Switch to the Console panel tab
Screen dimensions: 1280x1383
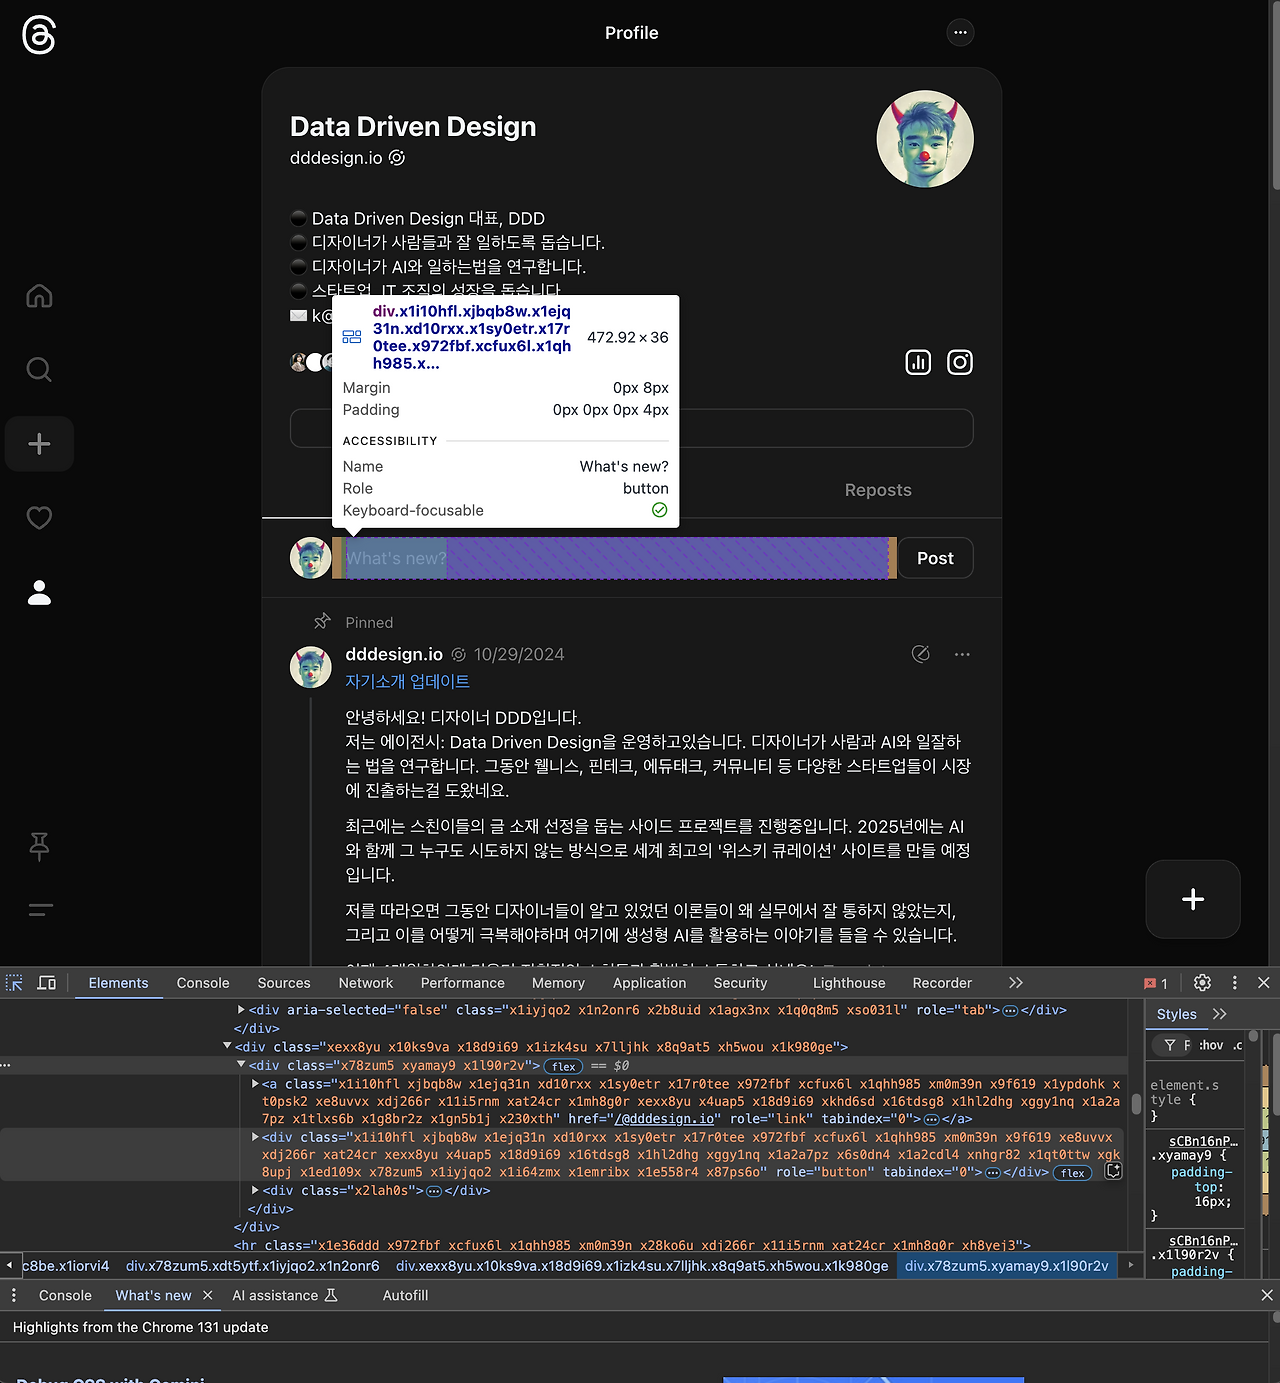pyautogui.click(x=202, y=983)
